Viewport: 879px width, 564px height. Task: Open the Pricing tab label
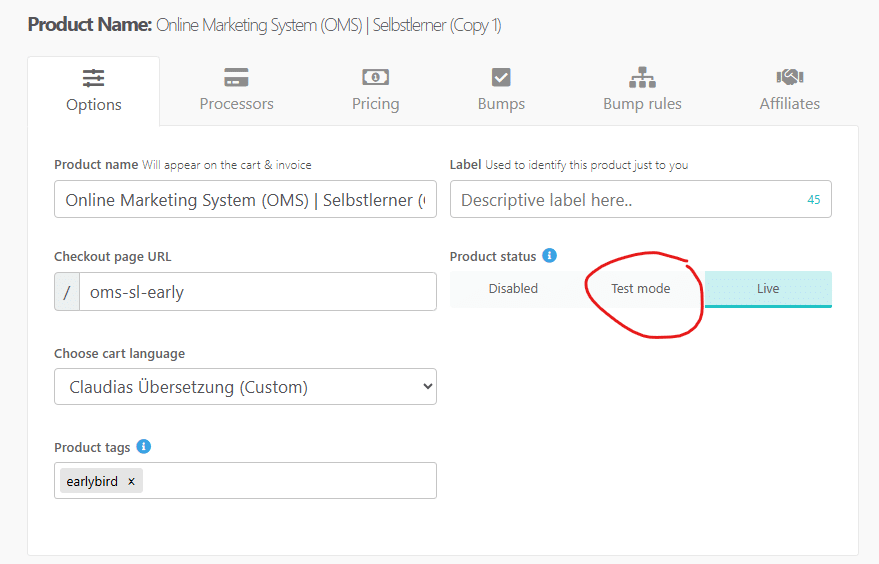click(375, 104)
